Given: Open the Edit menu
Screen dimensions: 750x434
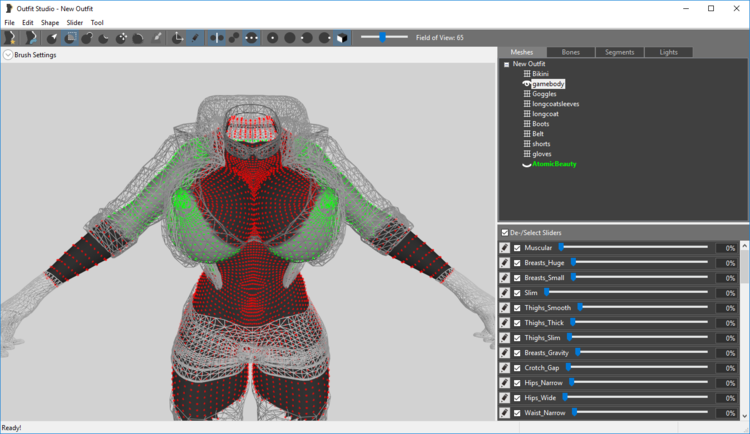Looking at the screenshot, I should coord(28,22).
